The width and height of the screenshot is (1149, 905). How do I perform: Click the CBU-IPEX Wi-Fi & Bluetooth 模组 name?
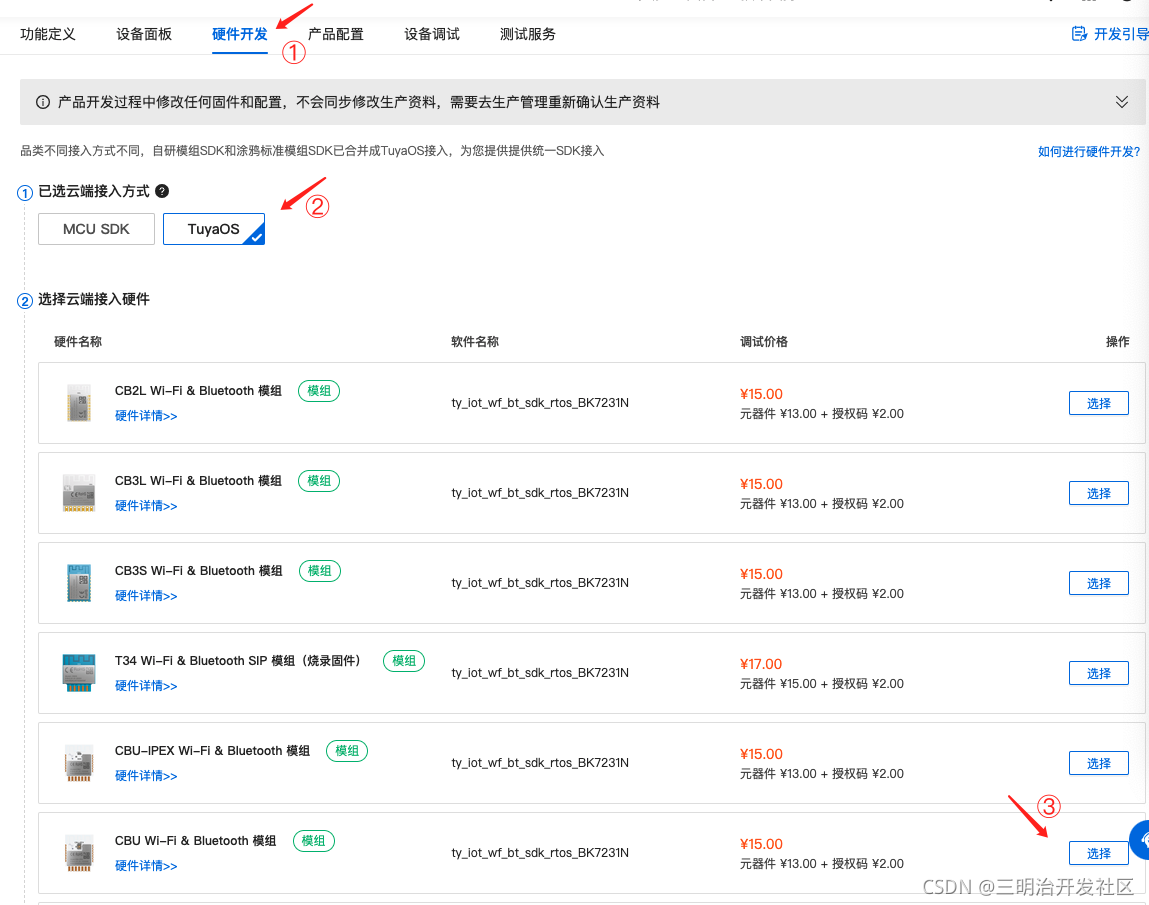point(213,750)
